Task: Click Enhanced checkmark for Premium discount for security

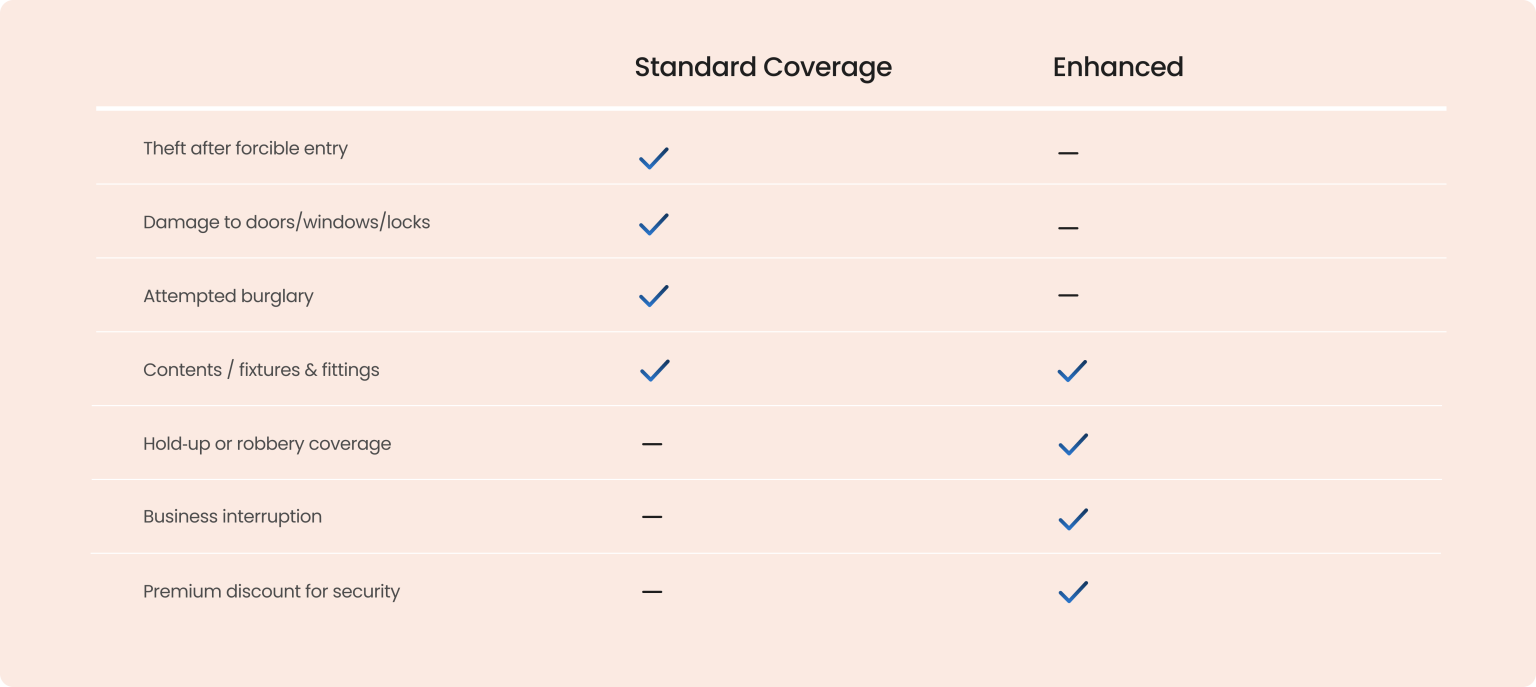Action: (x=1072, y=592)
